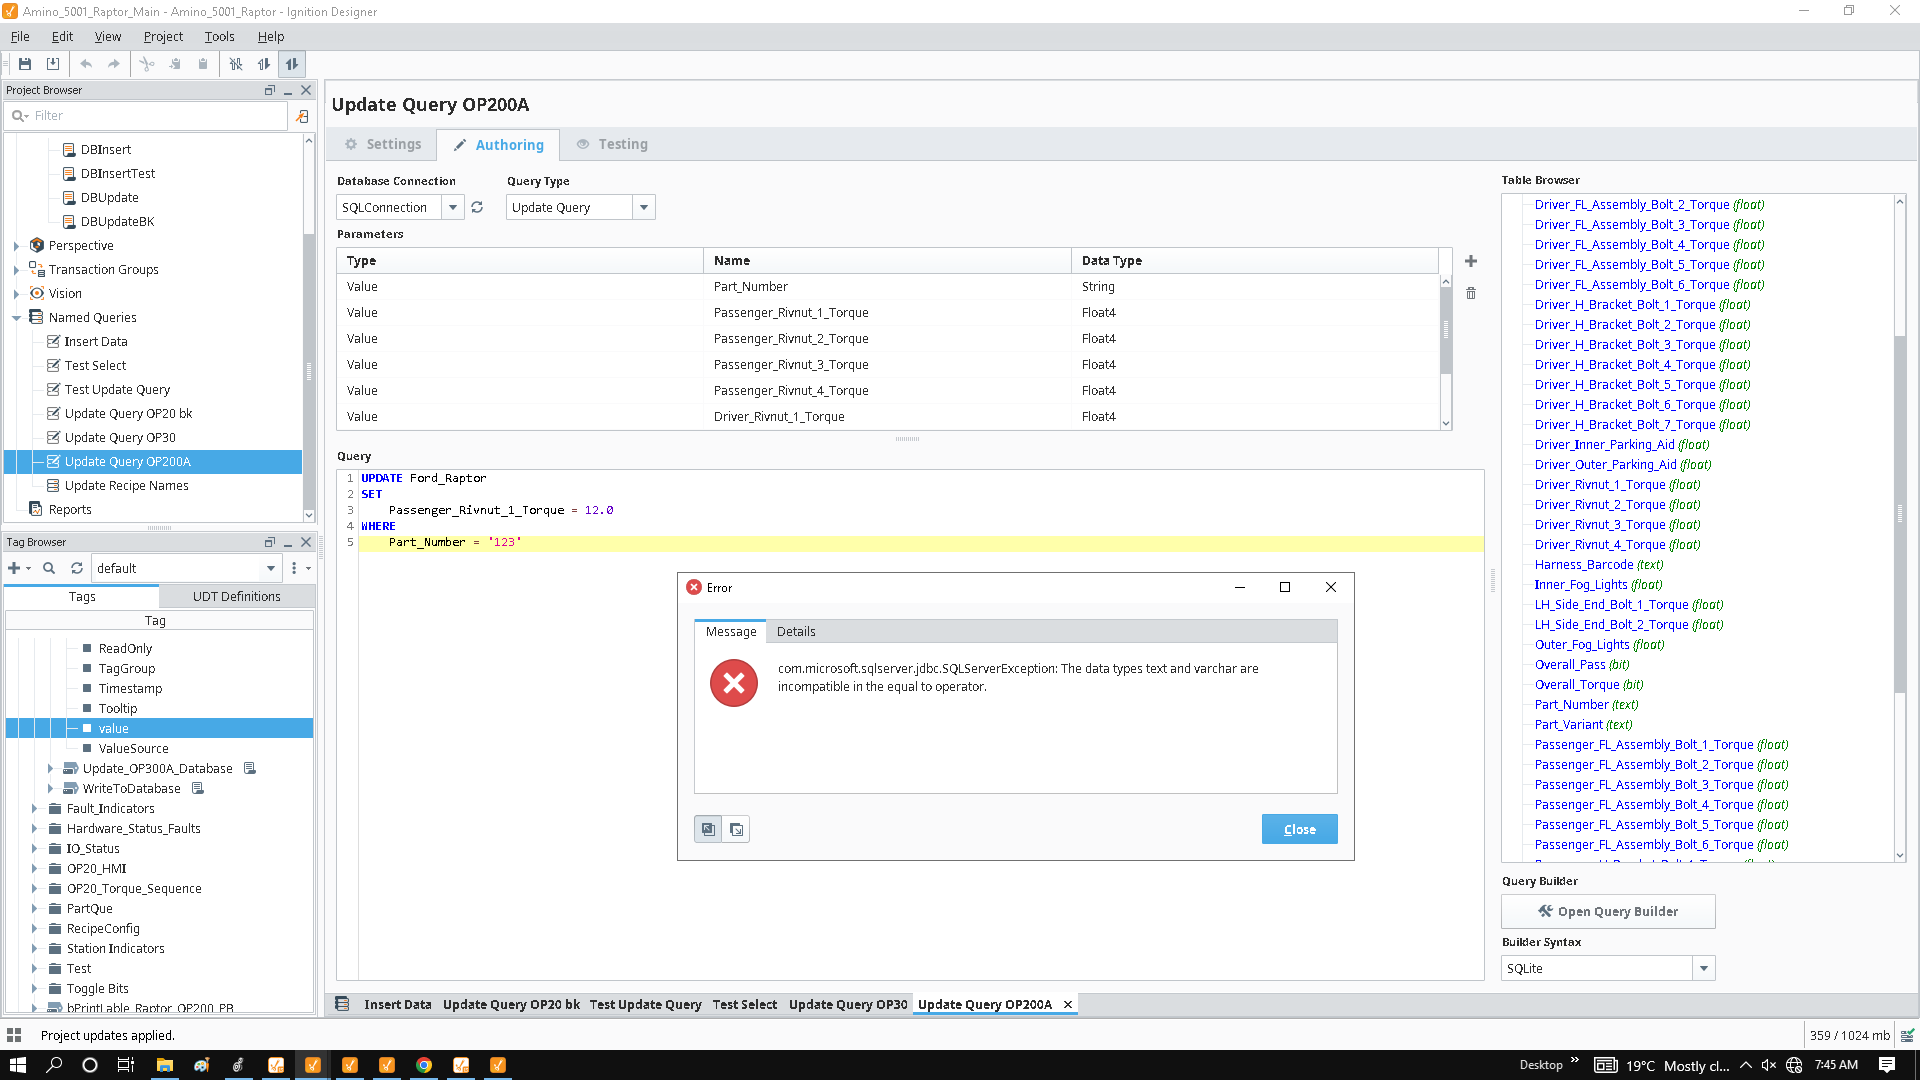Toggle Comm Off mode in toolbar
Viewport: 1920px width, 1080px height.
click(236, 64)
